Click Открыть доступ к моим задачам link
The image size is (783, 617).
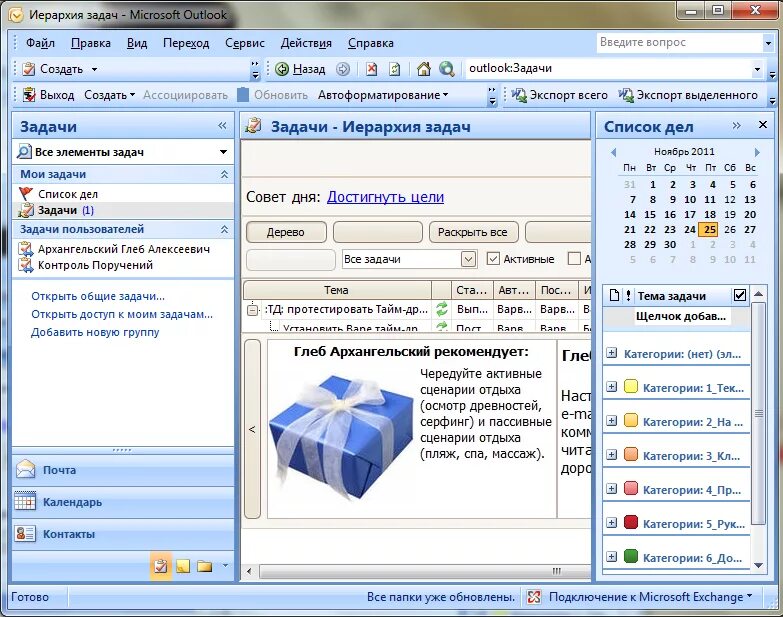point(122,314)
